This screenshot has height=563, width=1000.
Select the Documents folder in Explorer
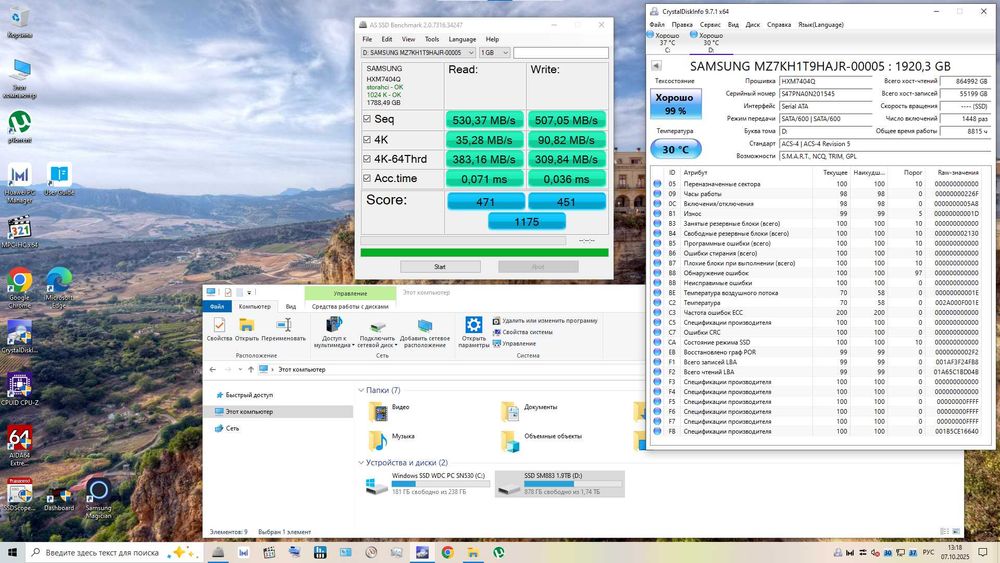pos(529,411)
